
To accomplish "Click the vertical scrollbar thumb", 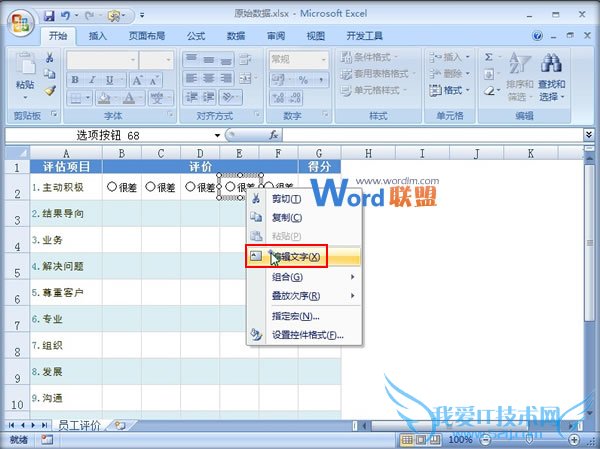I will pos(589,243).
